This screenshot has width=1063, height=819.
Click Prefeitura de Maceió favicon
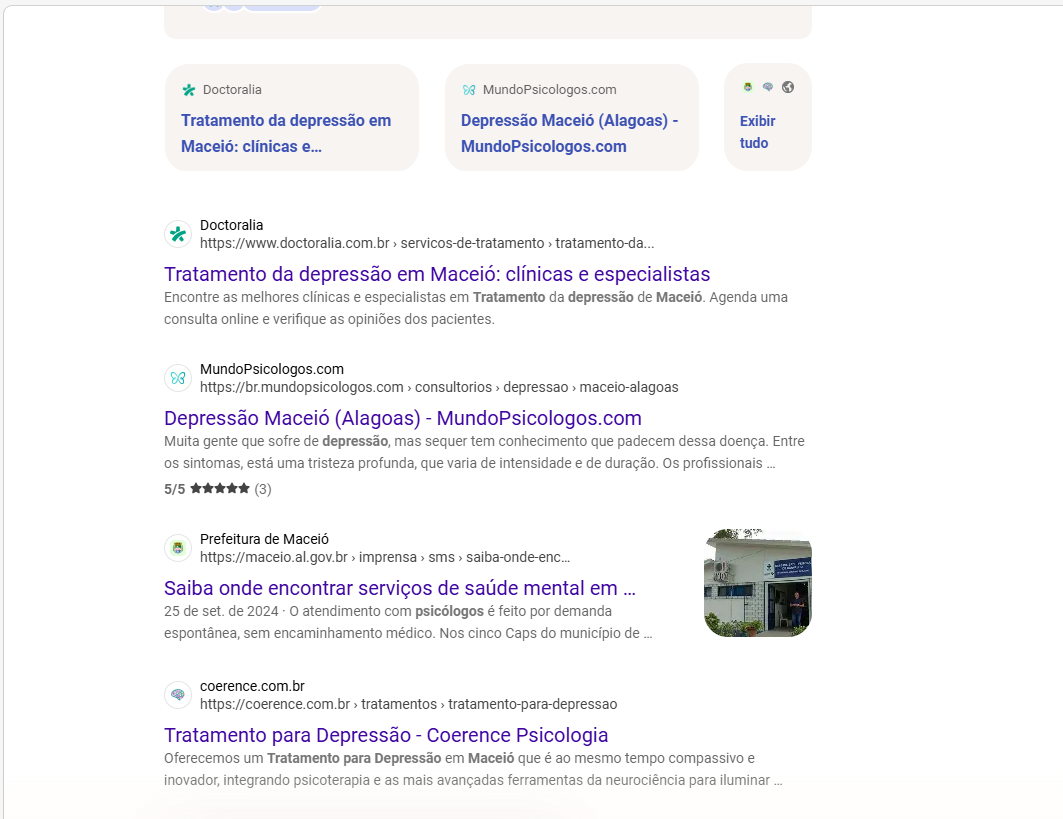pos(178,548)
